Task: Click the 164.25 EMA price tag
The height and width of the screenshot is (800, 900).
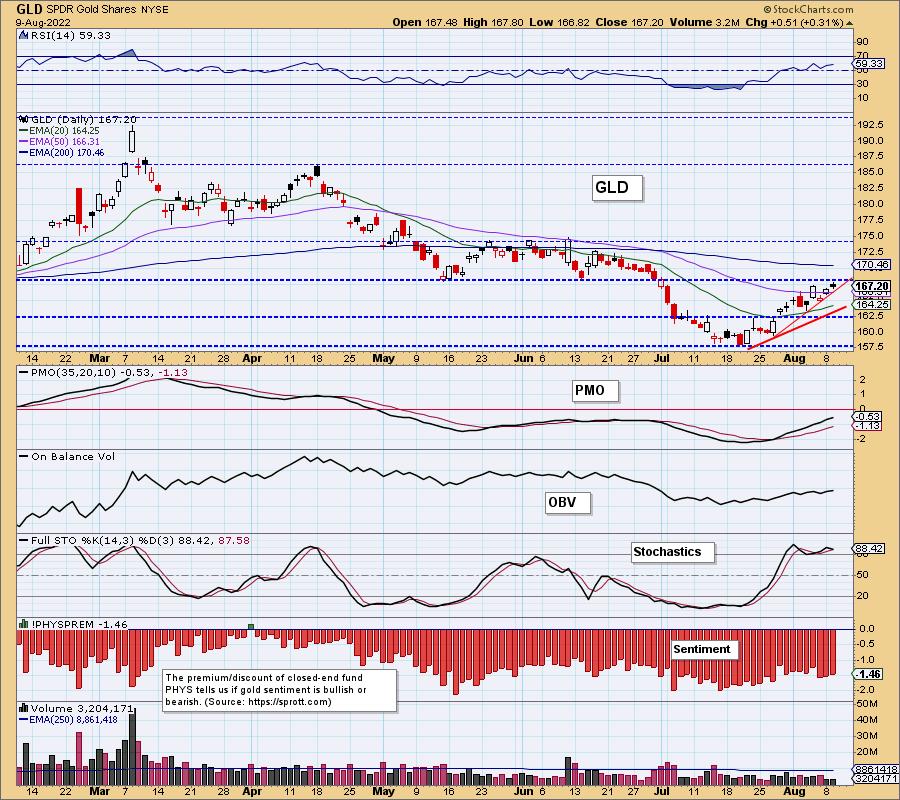Action: pos(872,304)
